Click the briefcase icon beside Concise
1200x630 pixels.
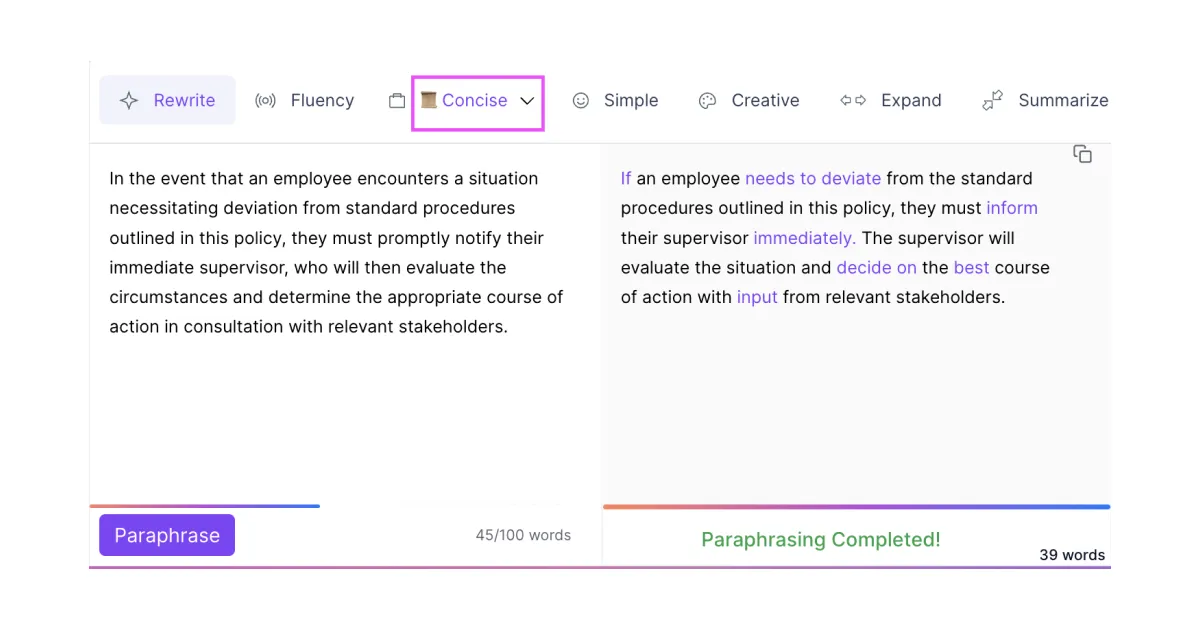click(x=397, y=100)
